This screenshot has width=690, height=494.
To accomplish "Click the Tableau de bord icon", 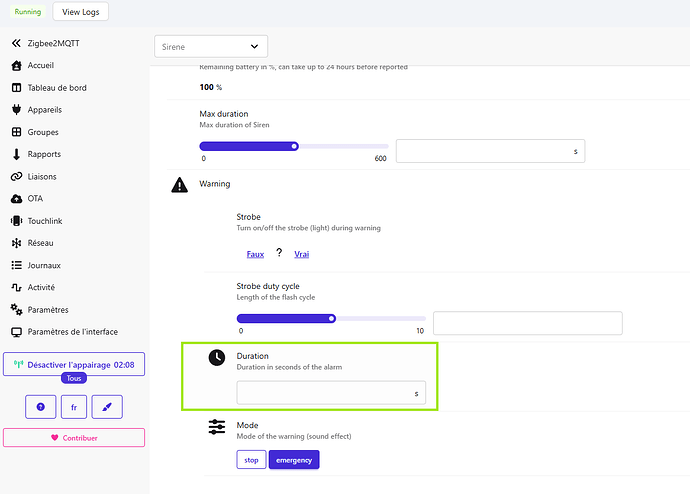I will tap(16, 88).
